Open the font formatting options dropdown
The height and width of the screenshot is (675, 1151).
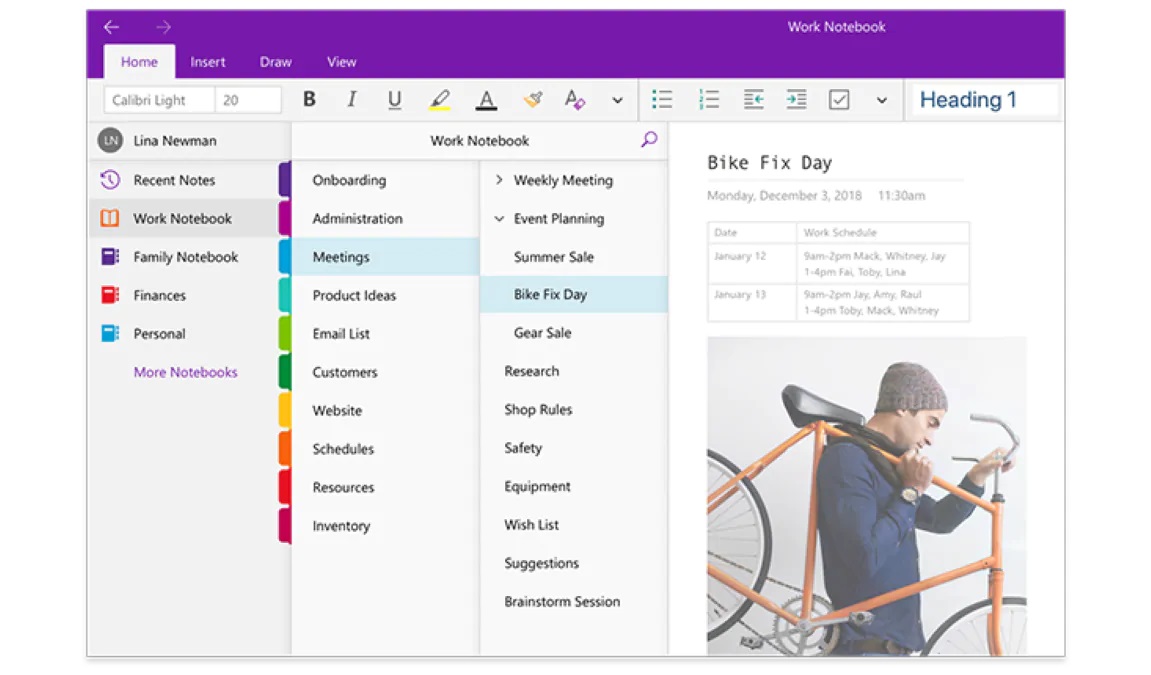point(617,100)
